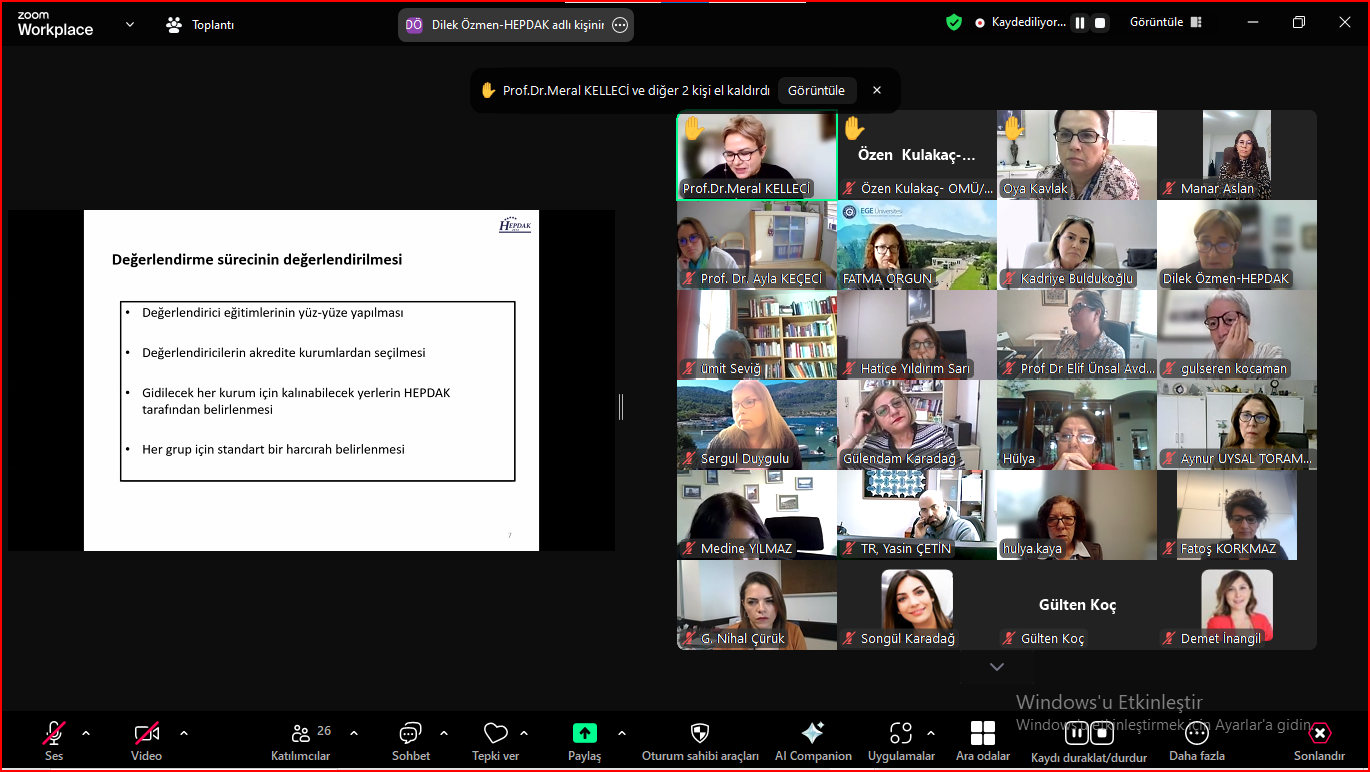This screenshot has width=1370, height=772.
Task: Click Sonlandır to end the meeting
Action: [x=1319, y=740]
